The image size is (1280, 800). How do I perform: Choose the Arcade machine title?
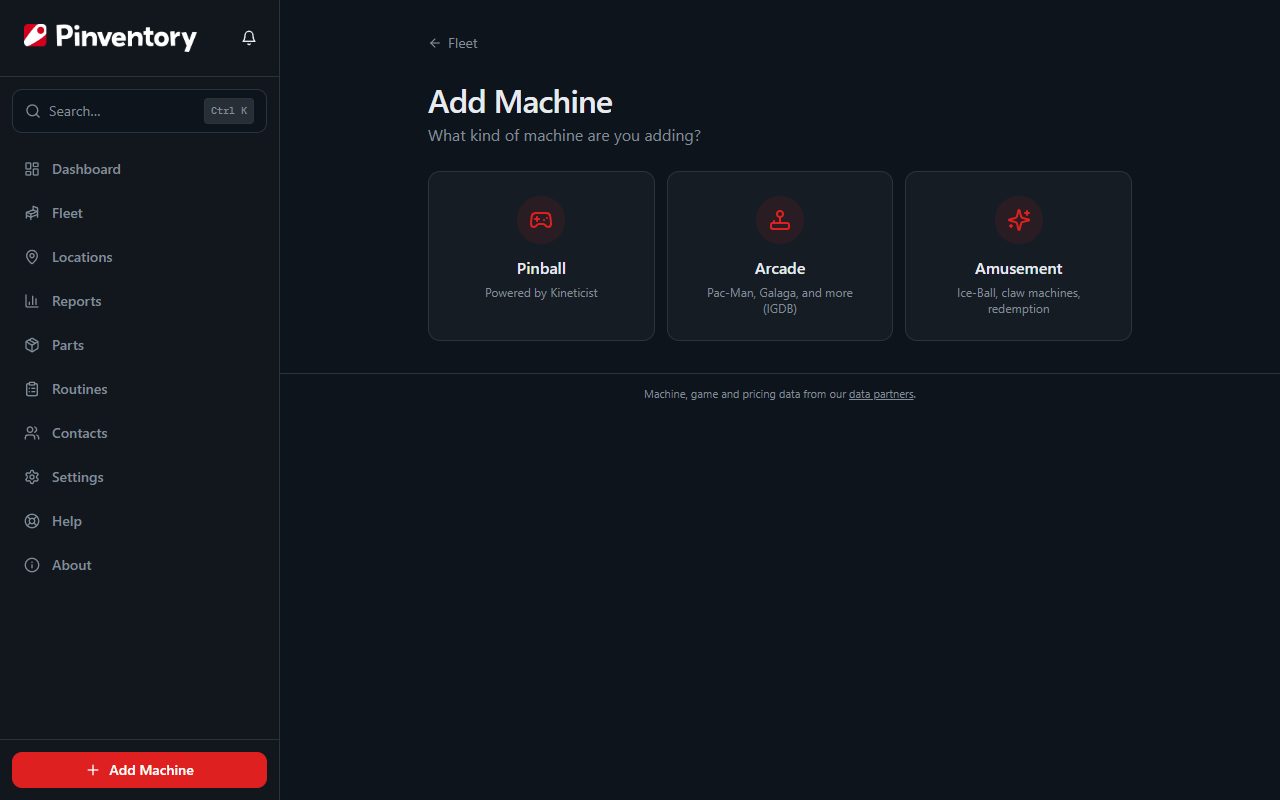click(780, 268)
